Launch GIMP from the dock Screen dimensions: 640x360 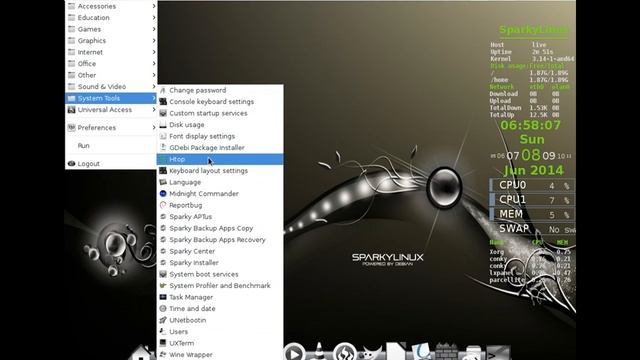click(x=371, y=352)
